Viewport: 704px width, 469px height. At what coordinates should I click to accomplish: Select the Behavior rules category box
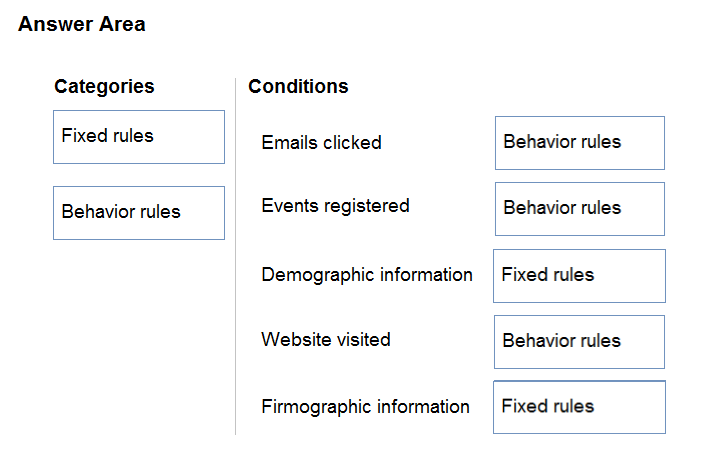pyautogui.click(x=139, y=213)
